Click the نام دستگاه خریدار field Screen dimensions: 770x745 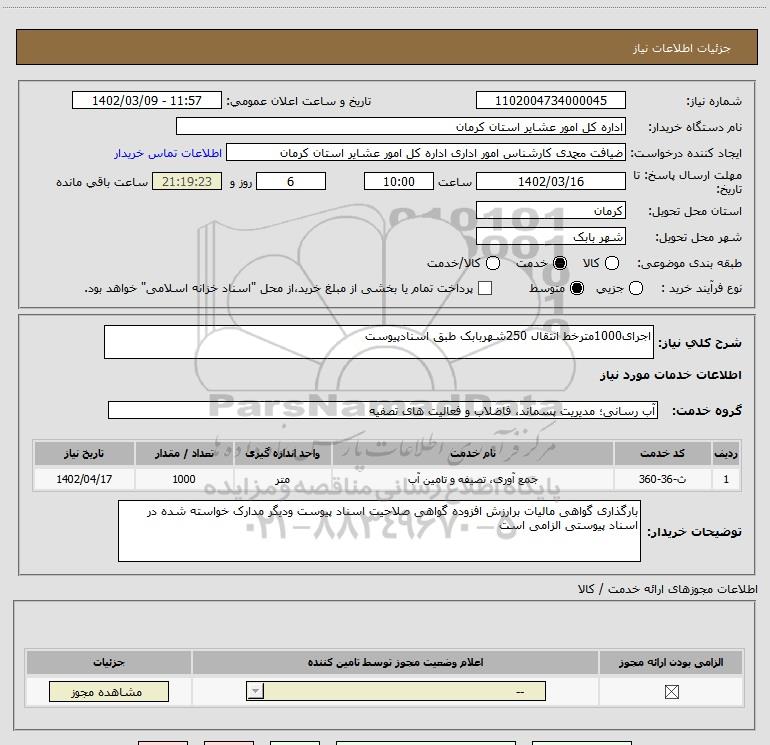click(x=401, y=126)
